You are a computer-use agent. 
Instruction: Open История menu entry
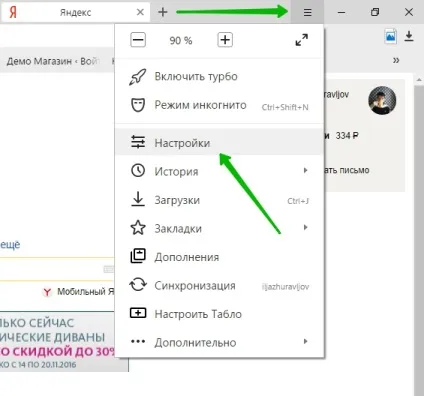pos(219,171)
